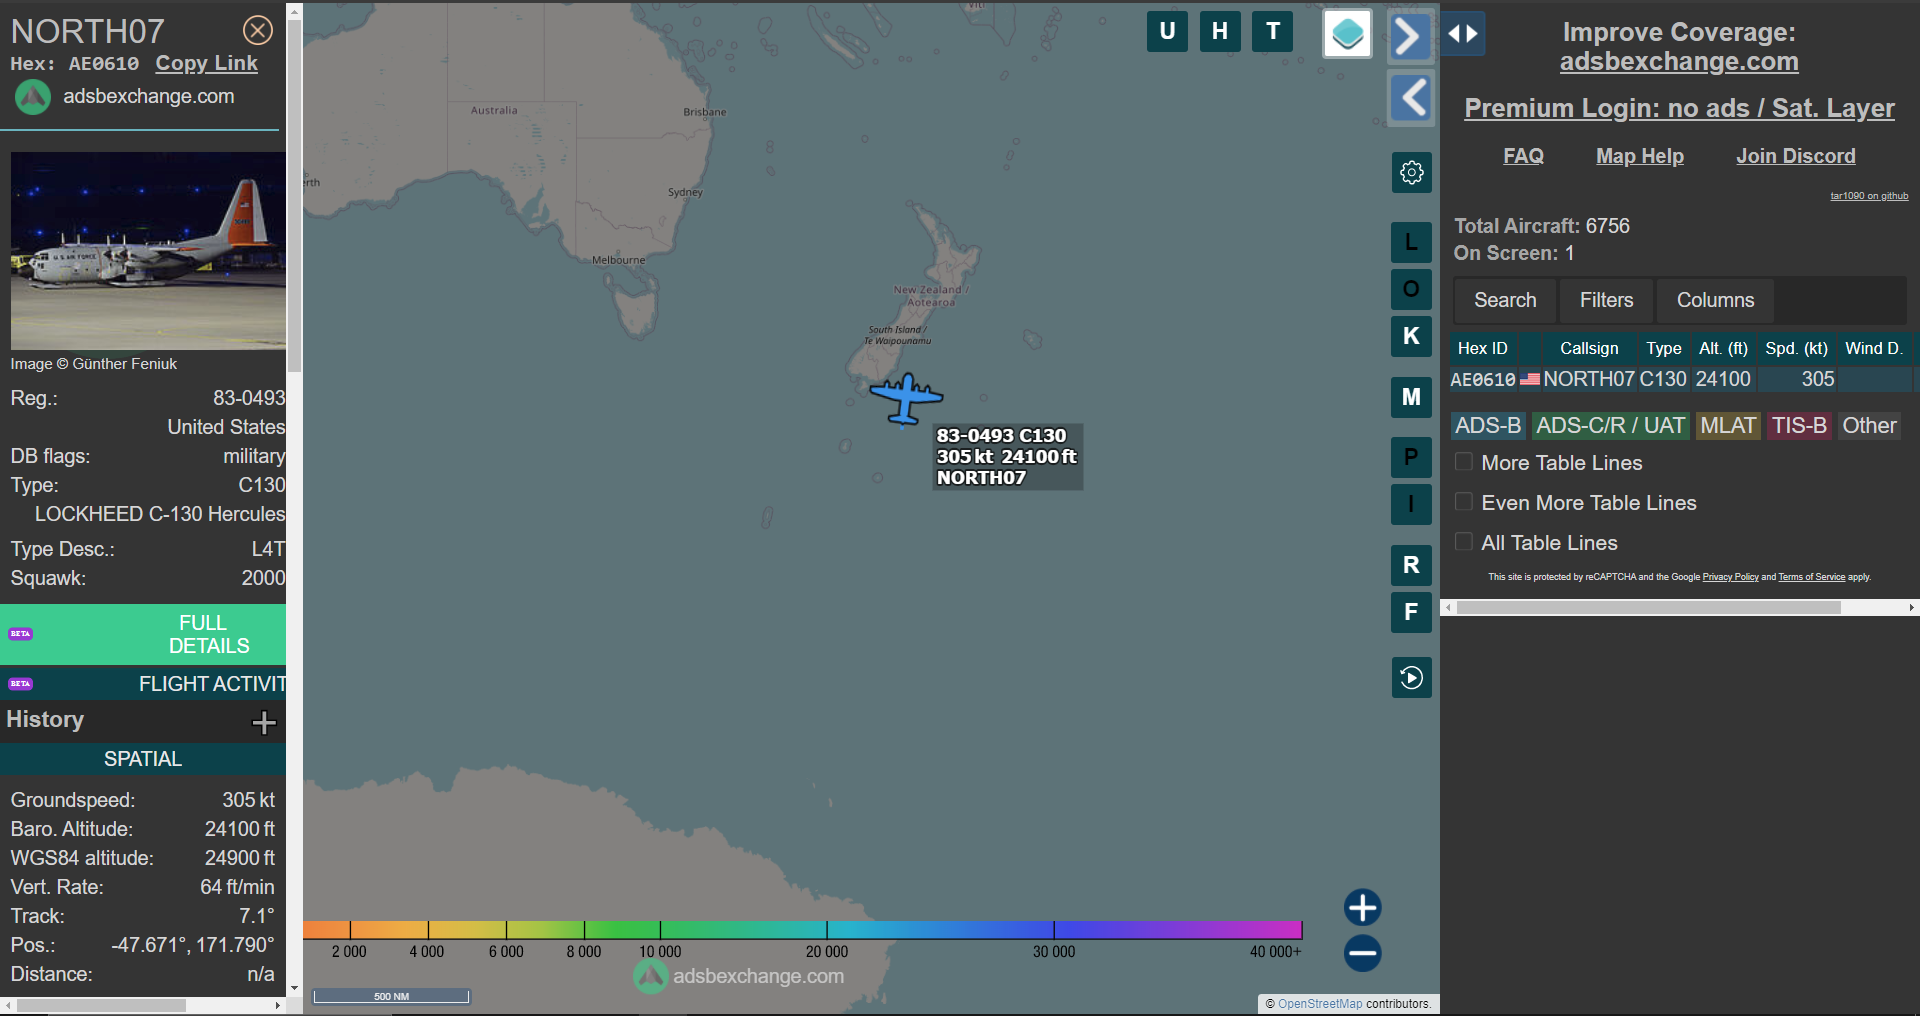
Task: Open the map settings gear
Action: [1412, 173]
